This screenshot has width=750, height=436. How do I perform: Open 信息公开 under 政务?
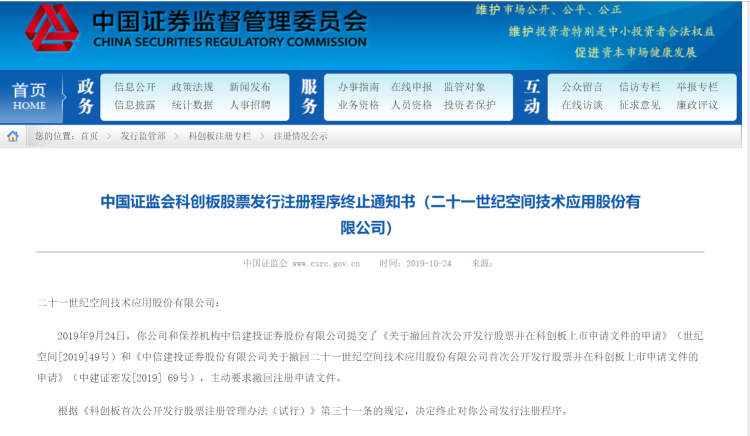point(135,87)
